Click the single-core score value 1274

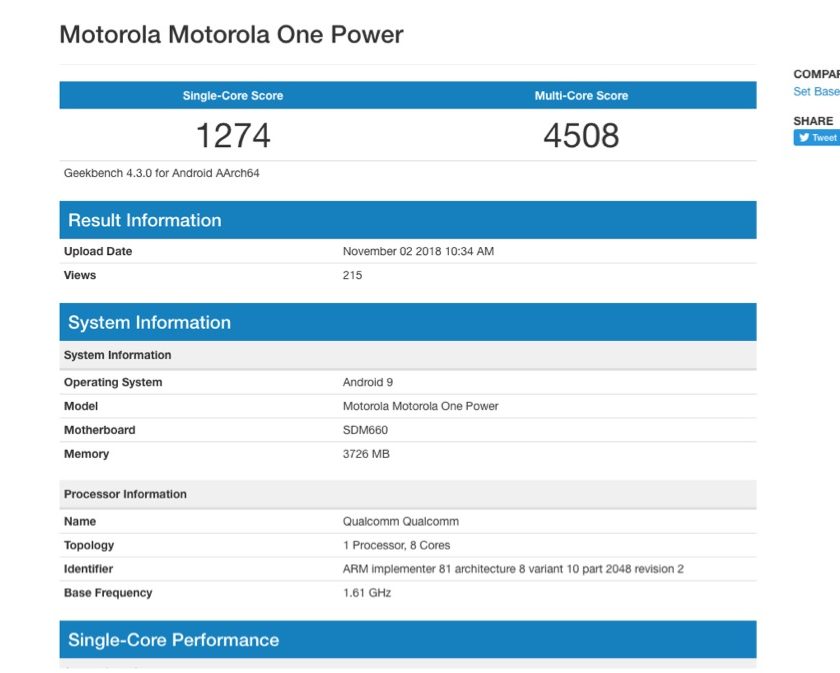[233, 135]
